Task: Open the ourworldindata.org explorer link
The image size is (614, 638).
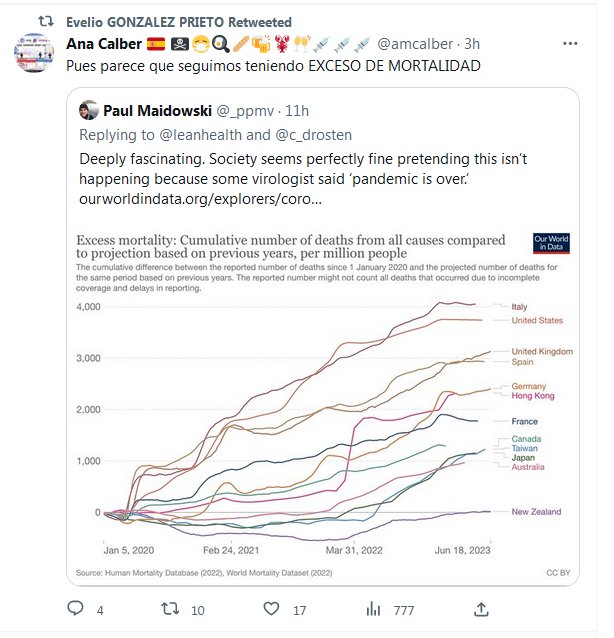Action: pyautogui.click(x=200, y=199)
